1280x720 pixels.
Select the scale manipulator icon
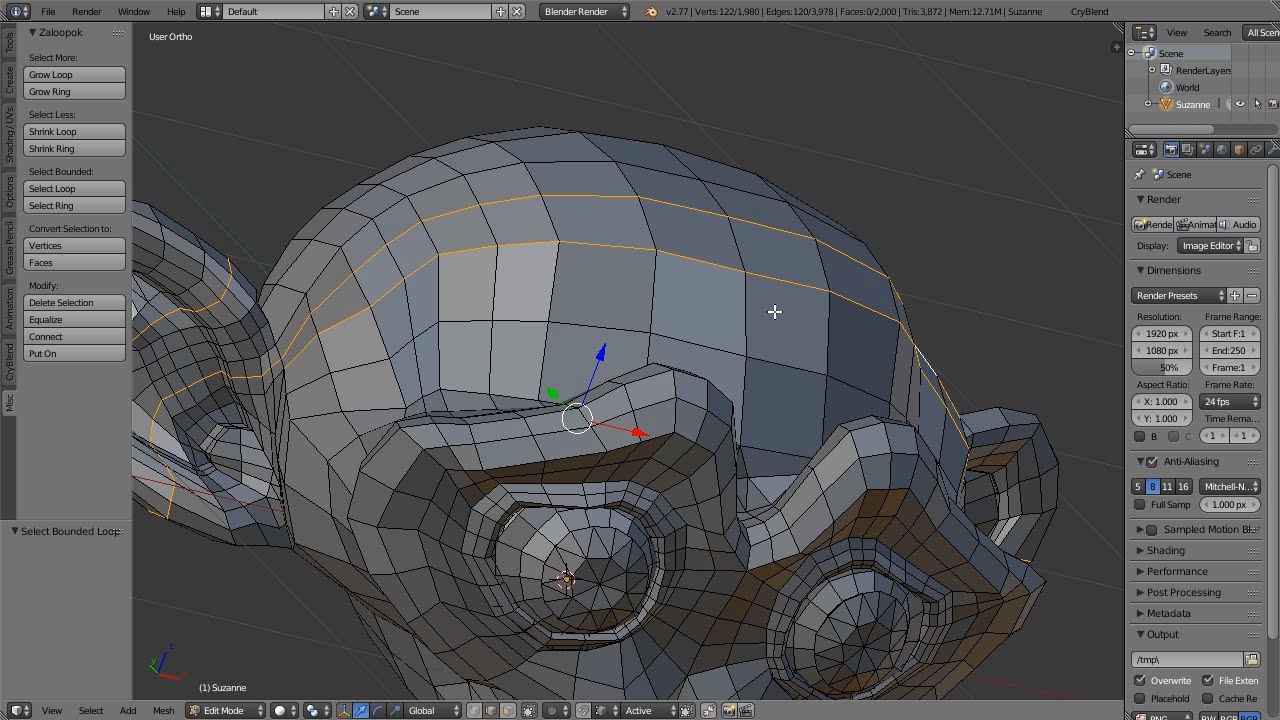point(396,711)
